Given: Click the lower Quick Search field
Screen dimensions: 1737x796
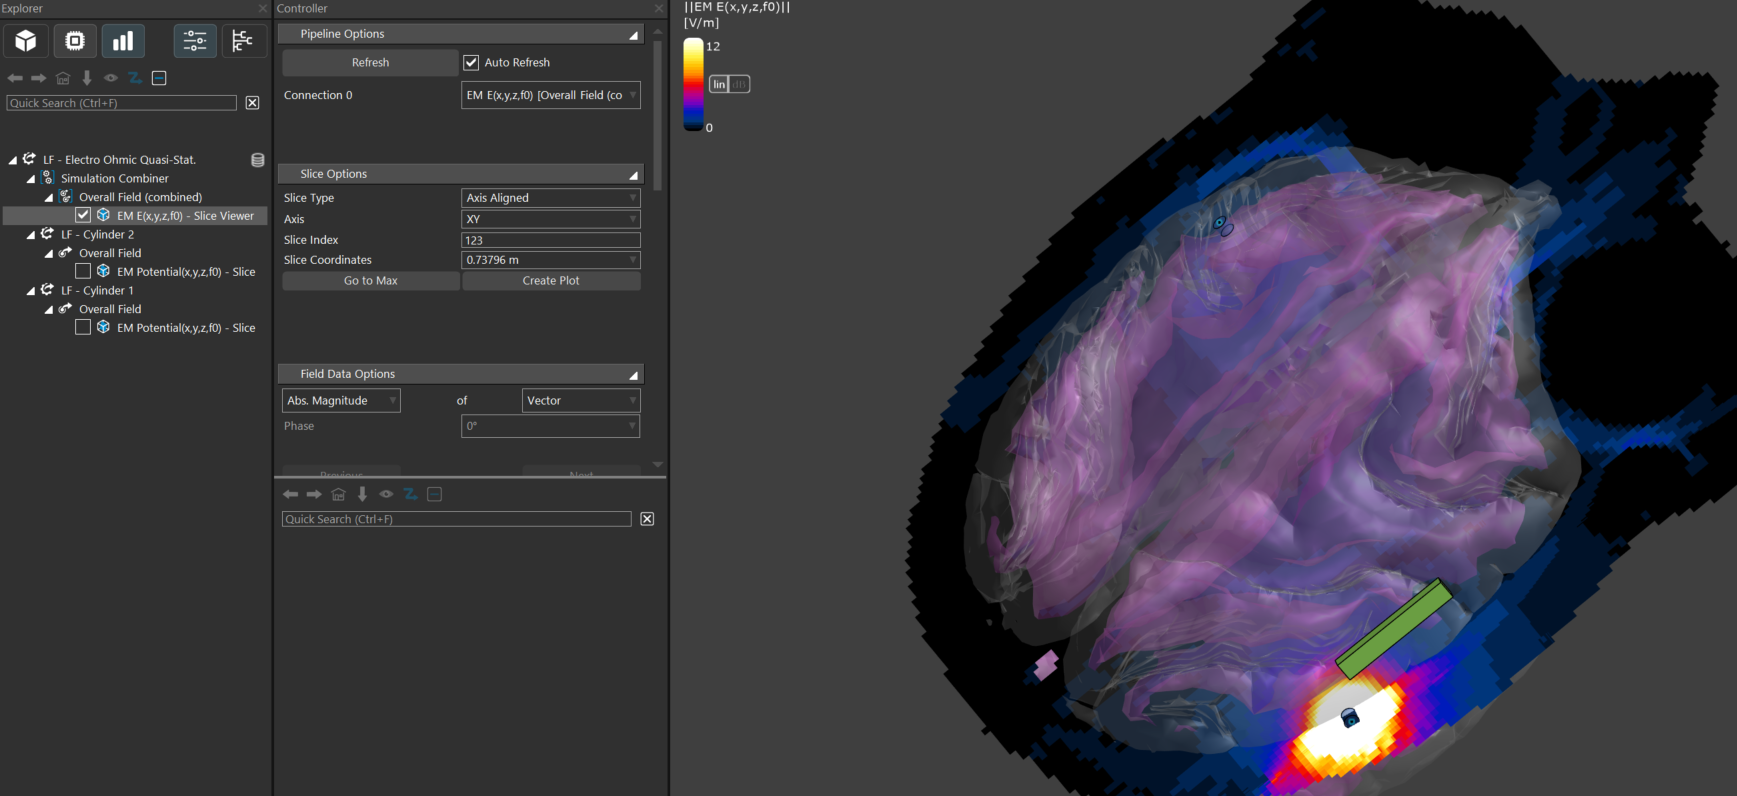Looking at the screenshot, I should click(456, 519).
